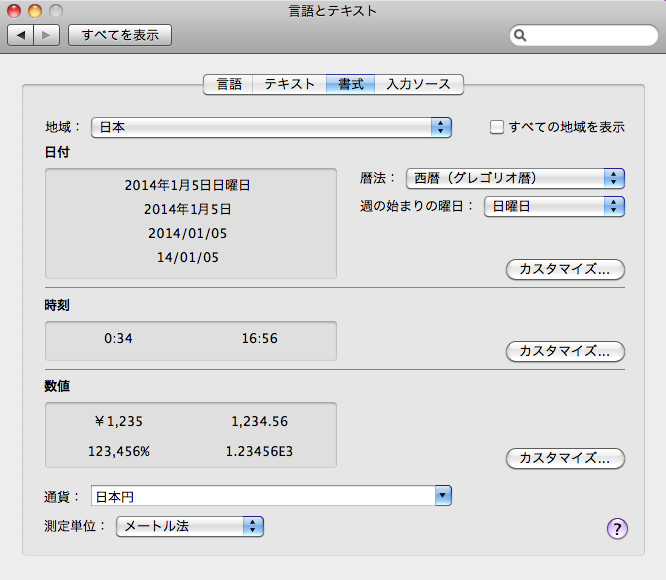The width and height of the screenshot is (666, 580).
Task: Switch to the 言語 tab
Action: 228,84
